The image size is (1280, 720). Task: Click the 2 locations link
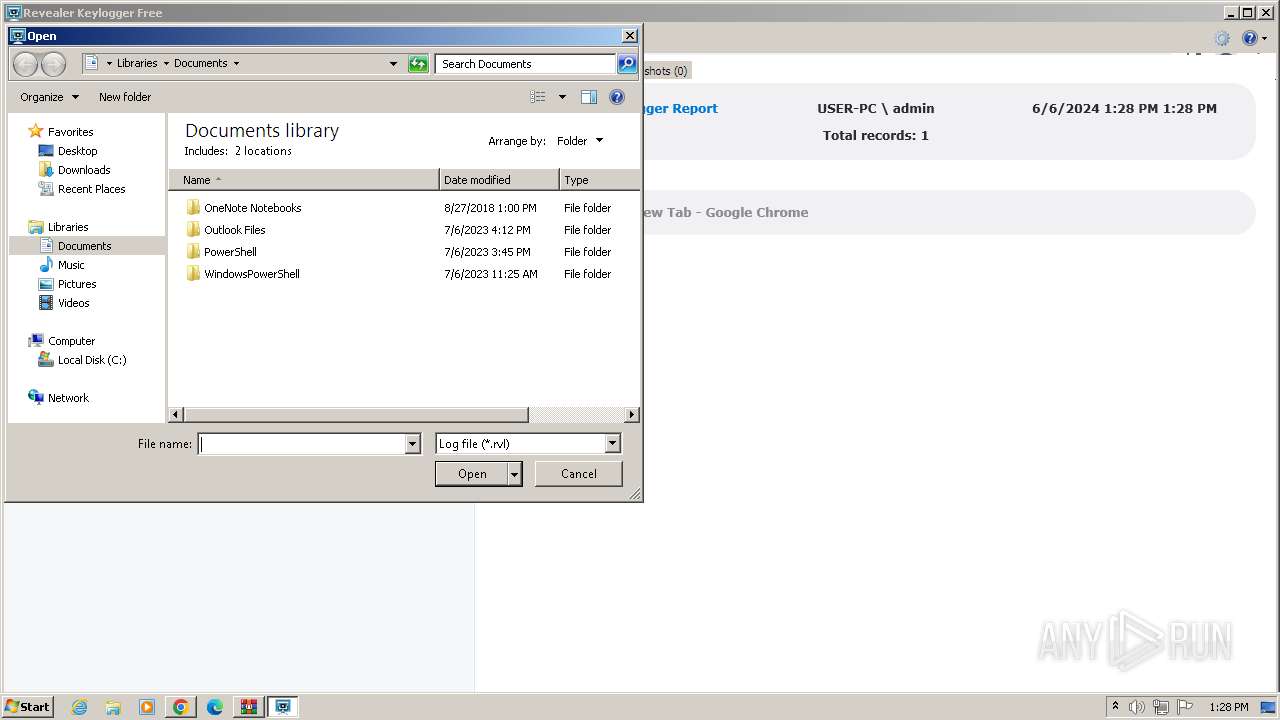tap(263, 151)
